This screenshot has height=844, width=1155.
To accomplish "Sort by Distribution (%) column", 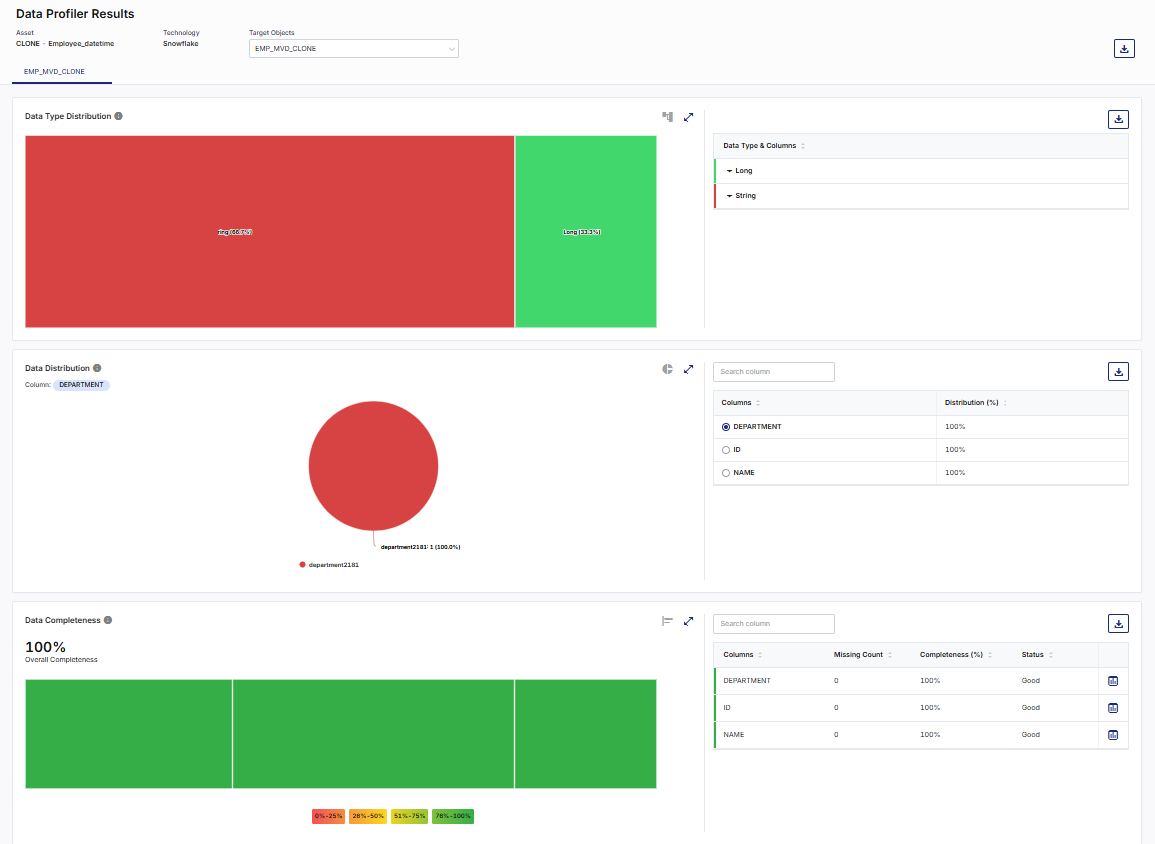I will pos(1005,403).
